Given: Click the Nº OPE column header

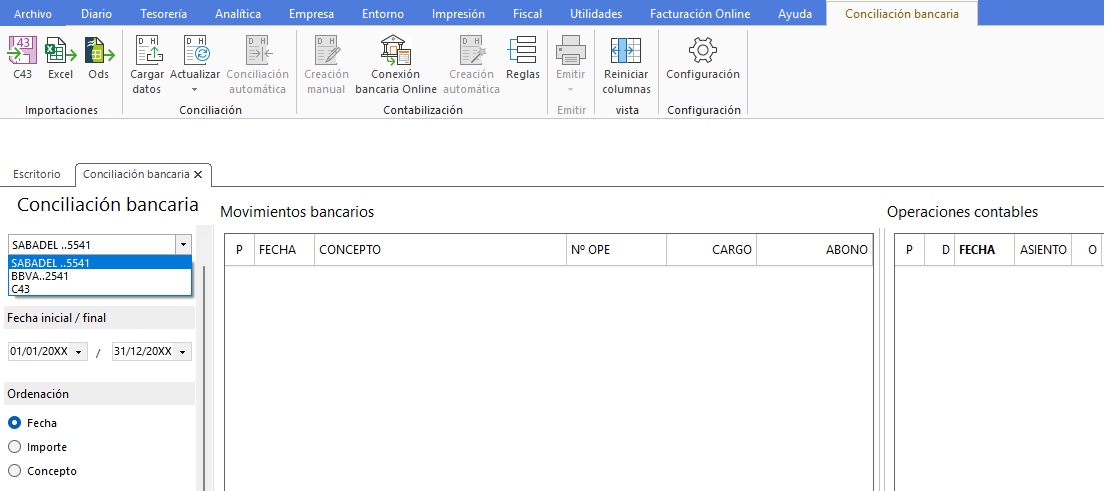Looking at the screenshot, I should coord(617,250).
